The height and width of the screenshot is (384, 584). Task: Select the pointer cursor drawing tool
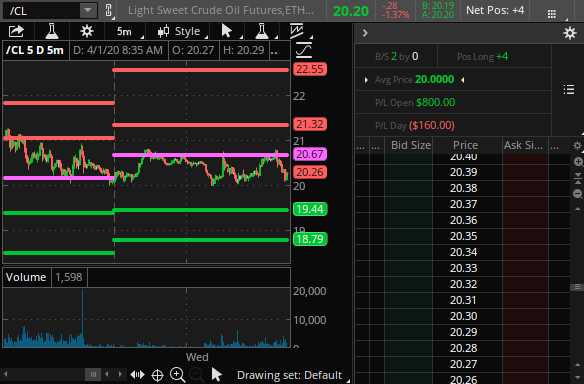(x=226, y=31)
